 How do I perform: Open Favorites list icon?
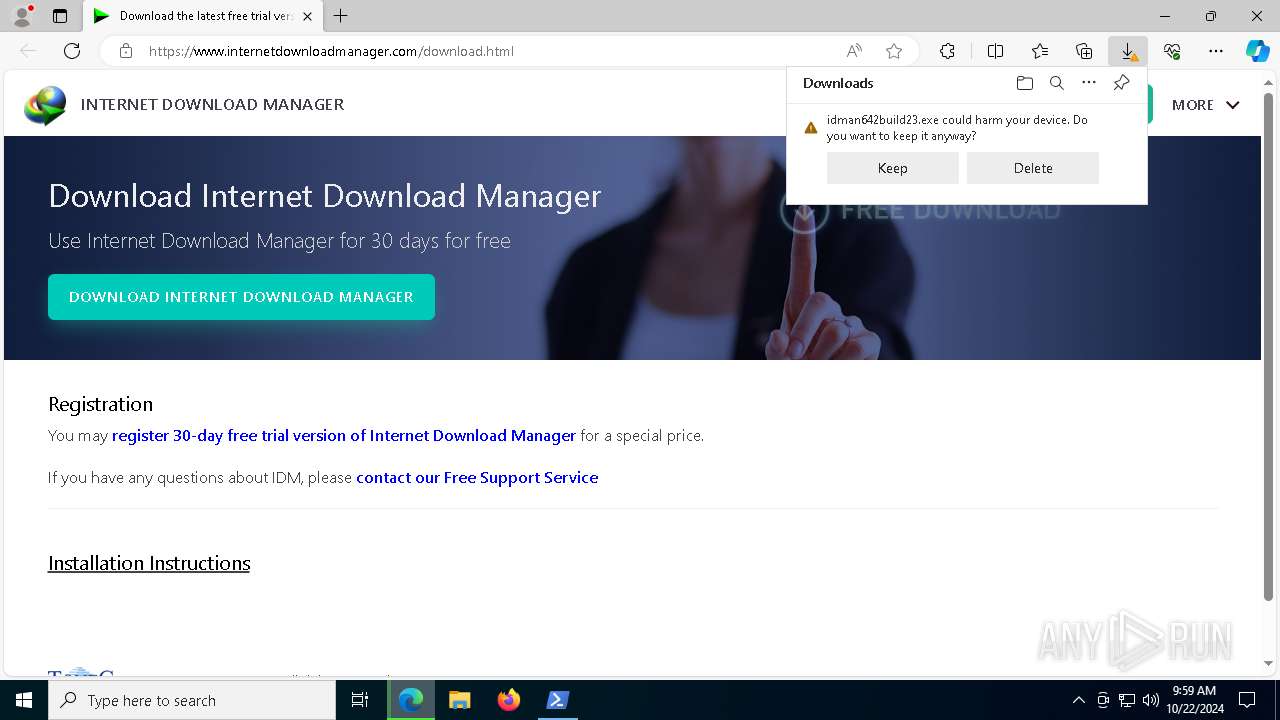click(1040, 51)
